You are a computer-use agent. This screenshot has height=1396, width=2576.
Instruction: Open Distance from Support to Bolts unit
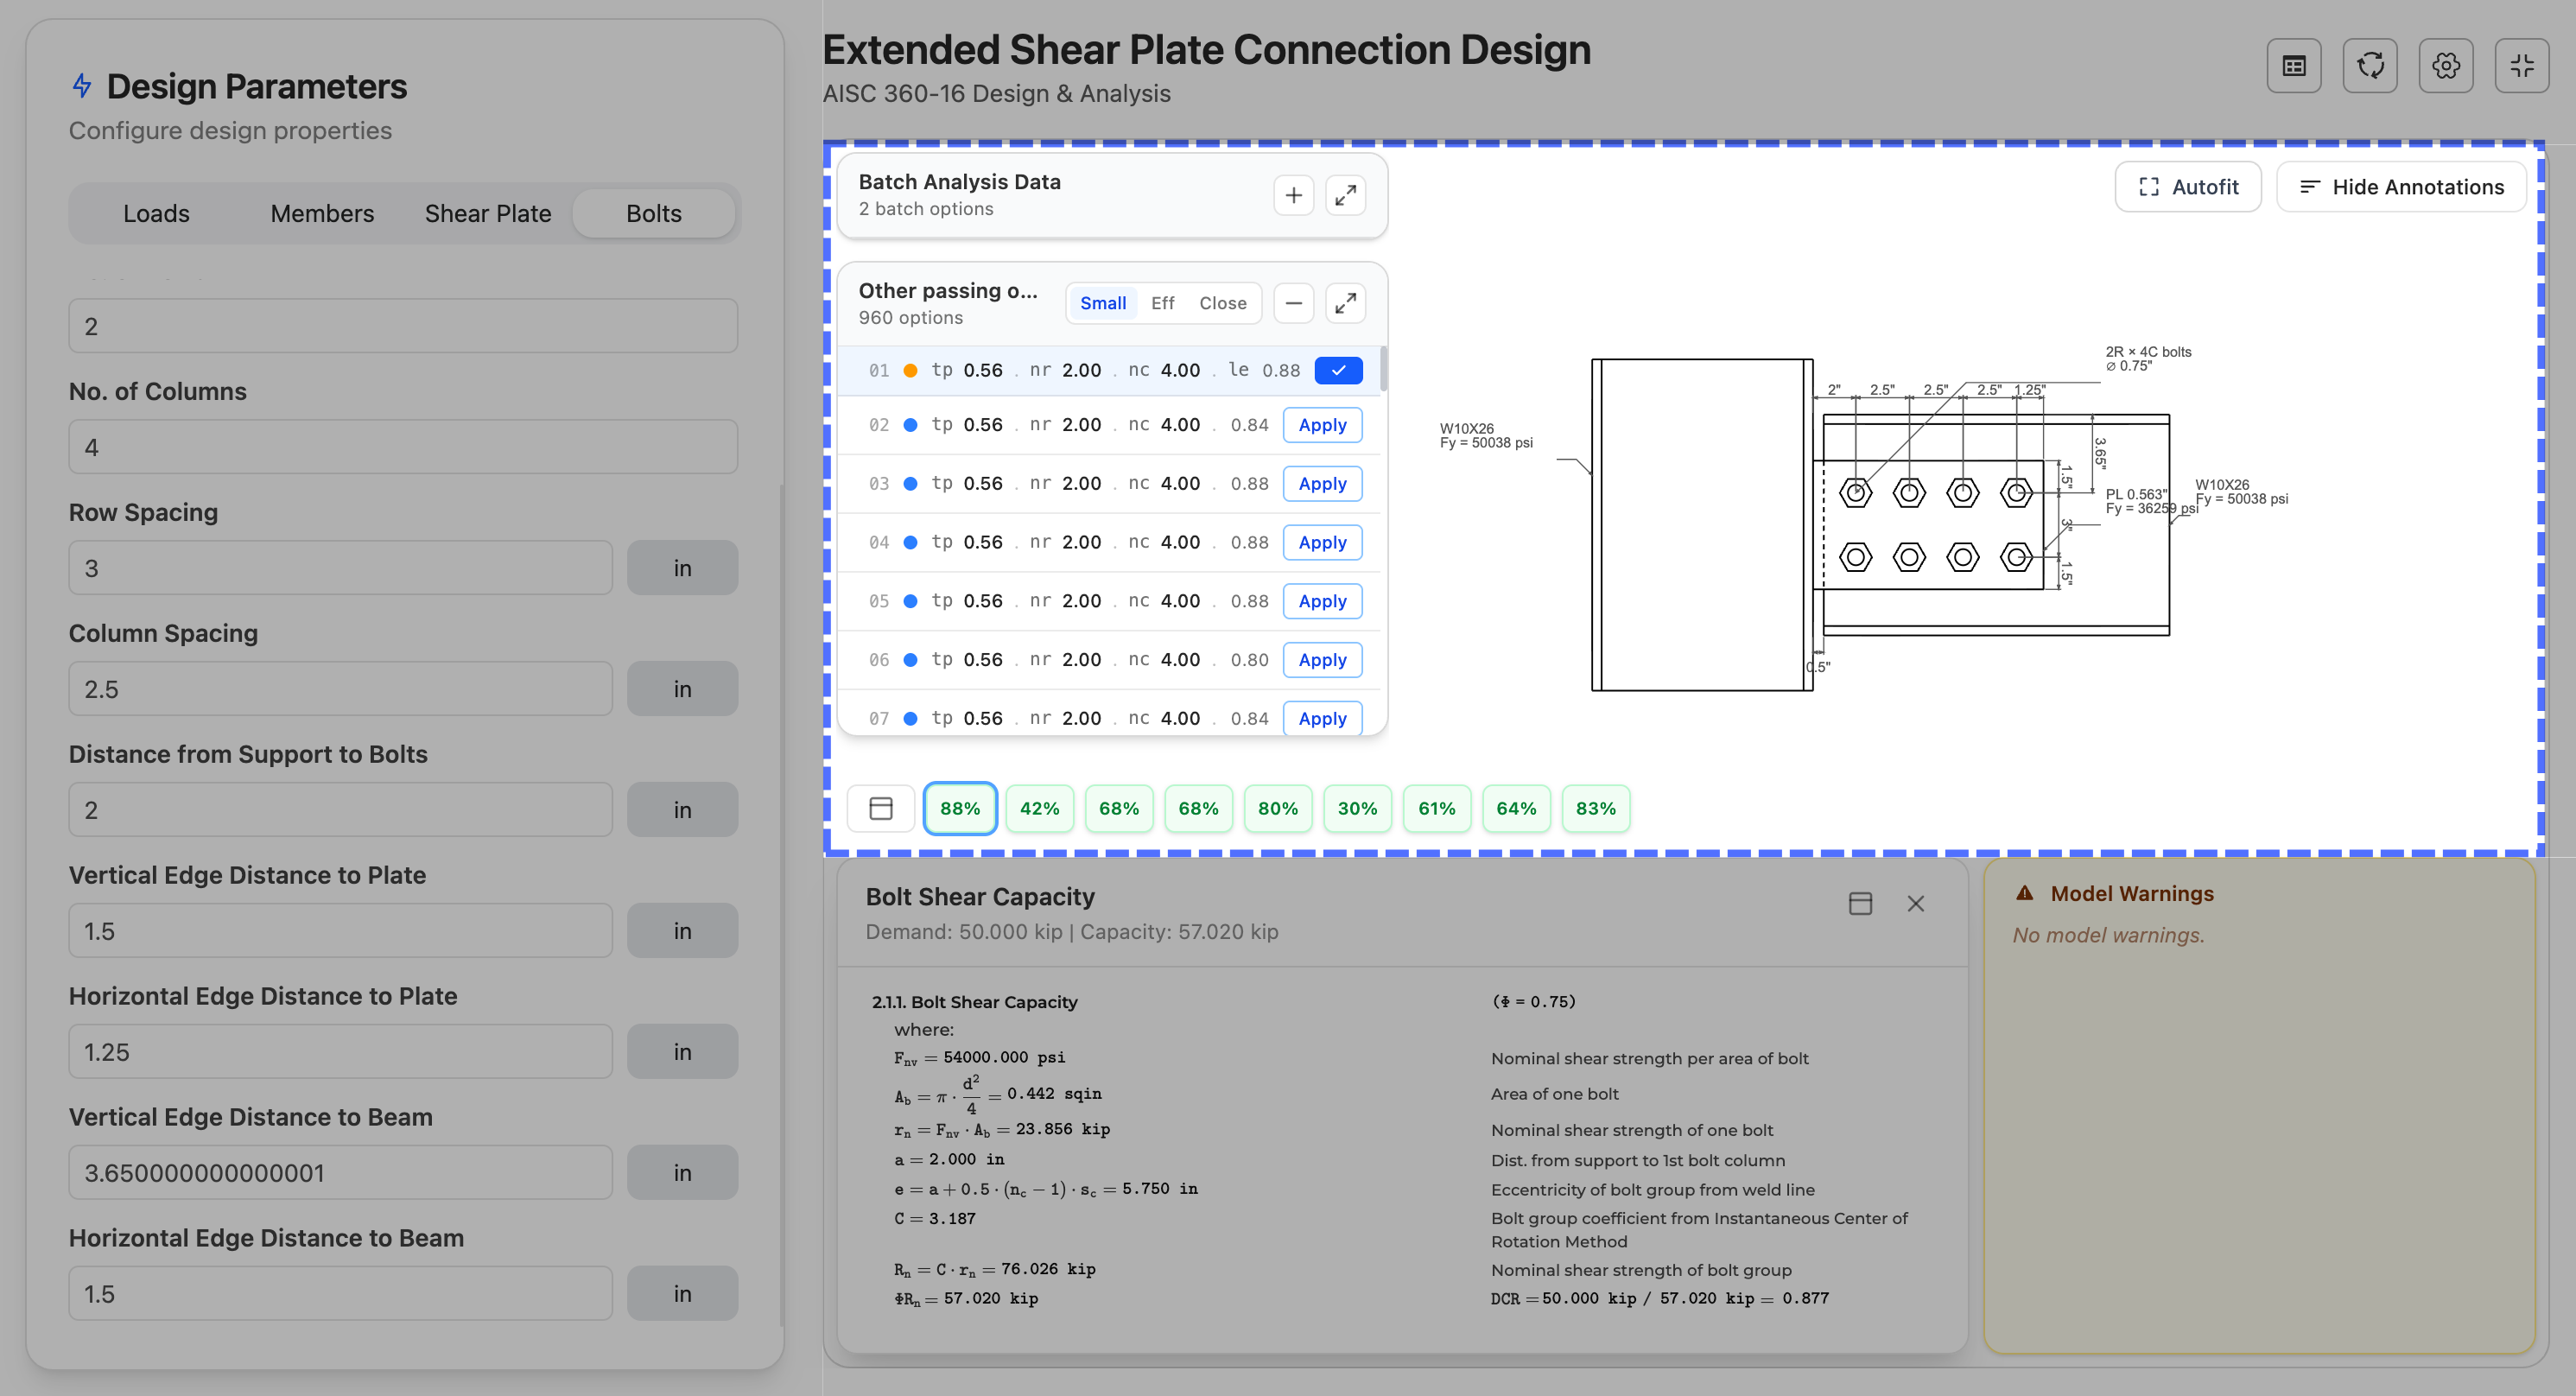[x=682, y=810]
